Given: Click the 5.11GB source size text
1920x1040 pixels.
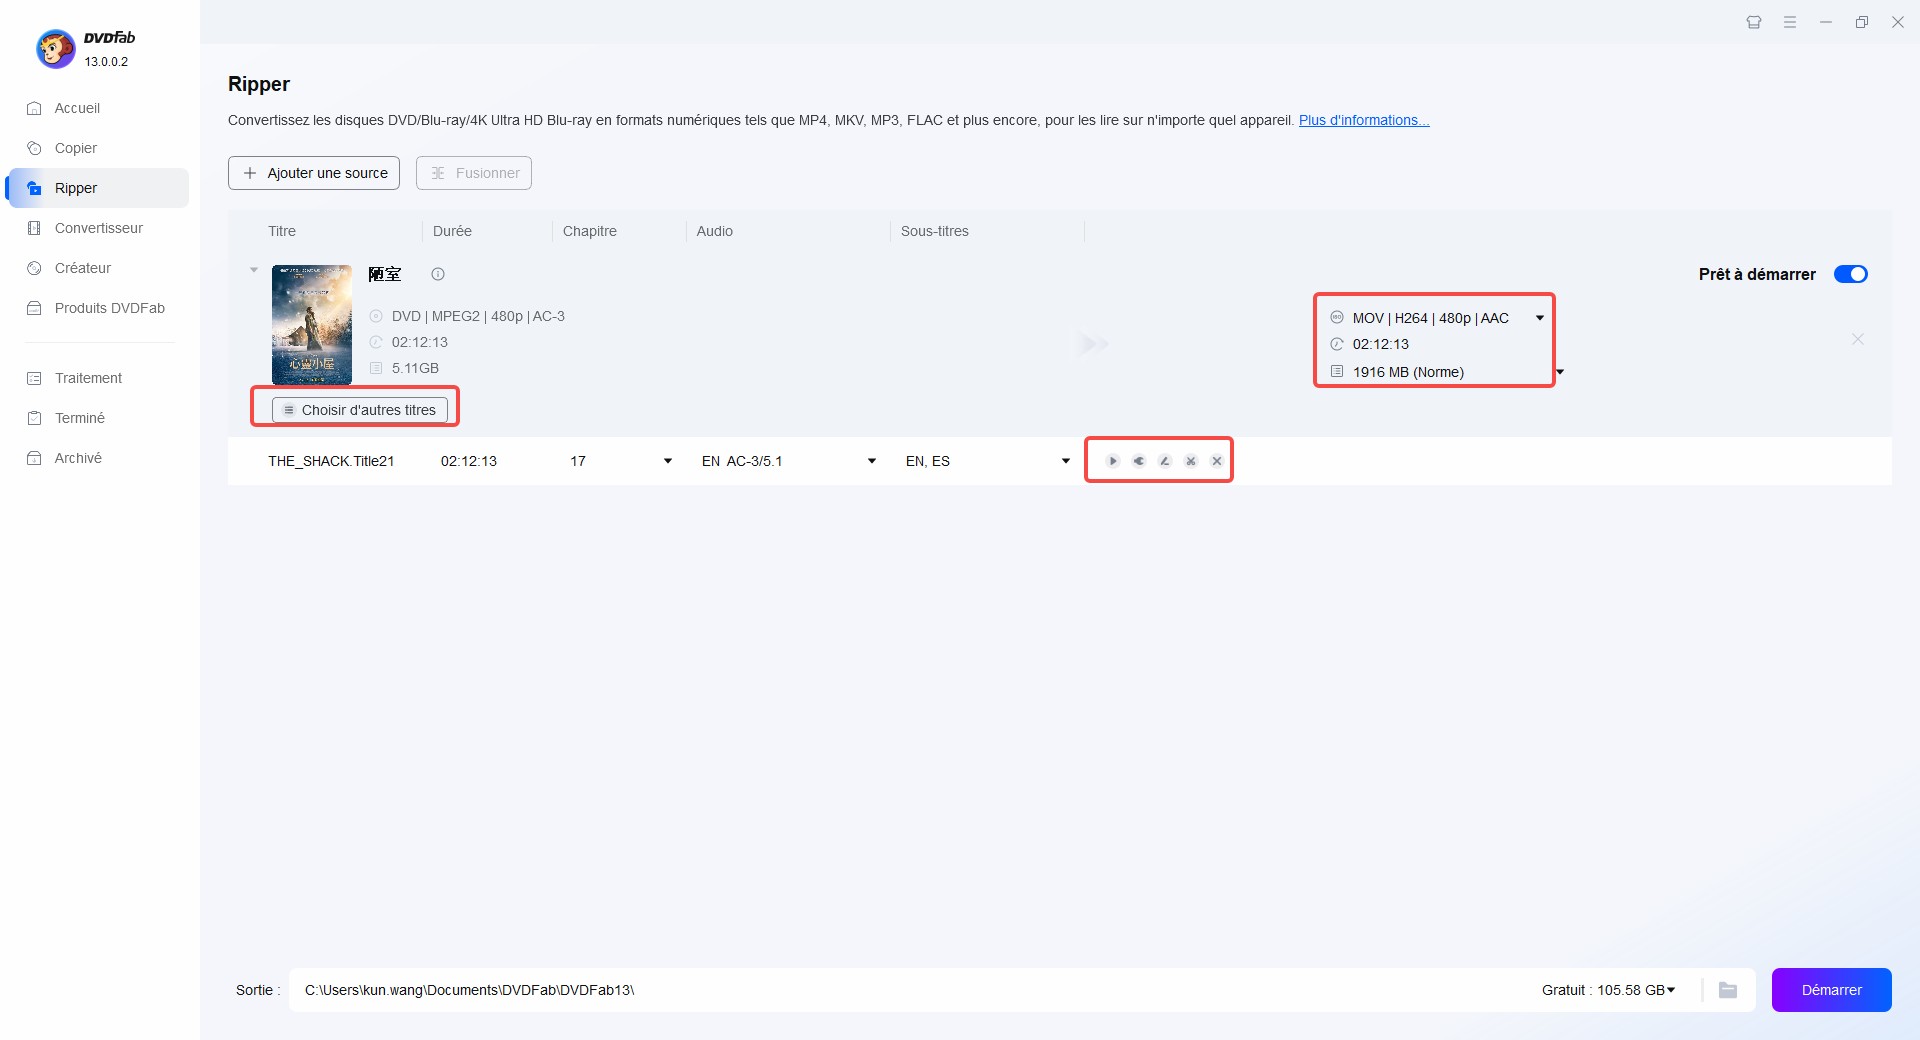Looking at the screenshot, I should 415,368.
